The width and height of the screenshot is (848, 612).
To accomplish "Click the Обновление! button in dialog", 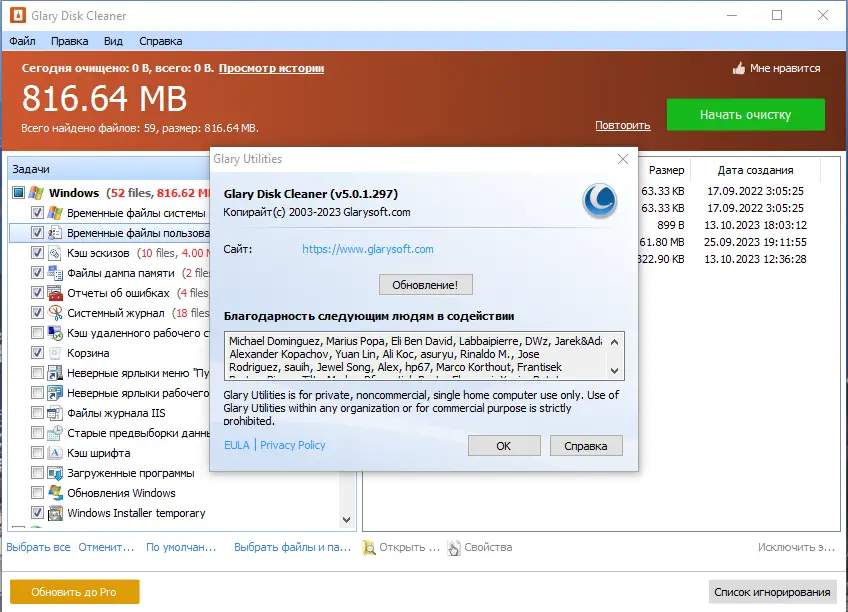I will coord(426,285).
